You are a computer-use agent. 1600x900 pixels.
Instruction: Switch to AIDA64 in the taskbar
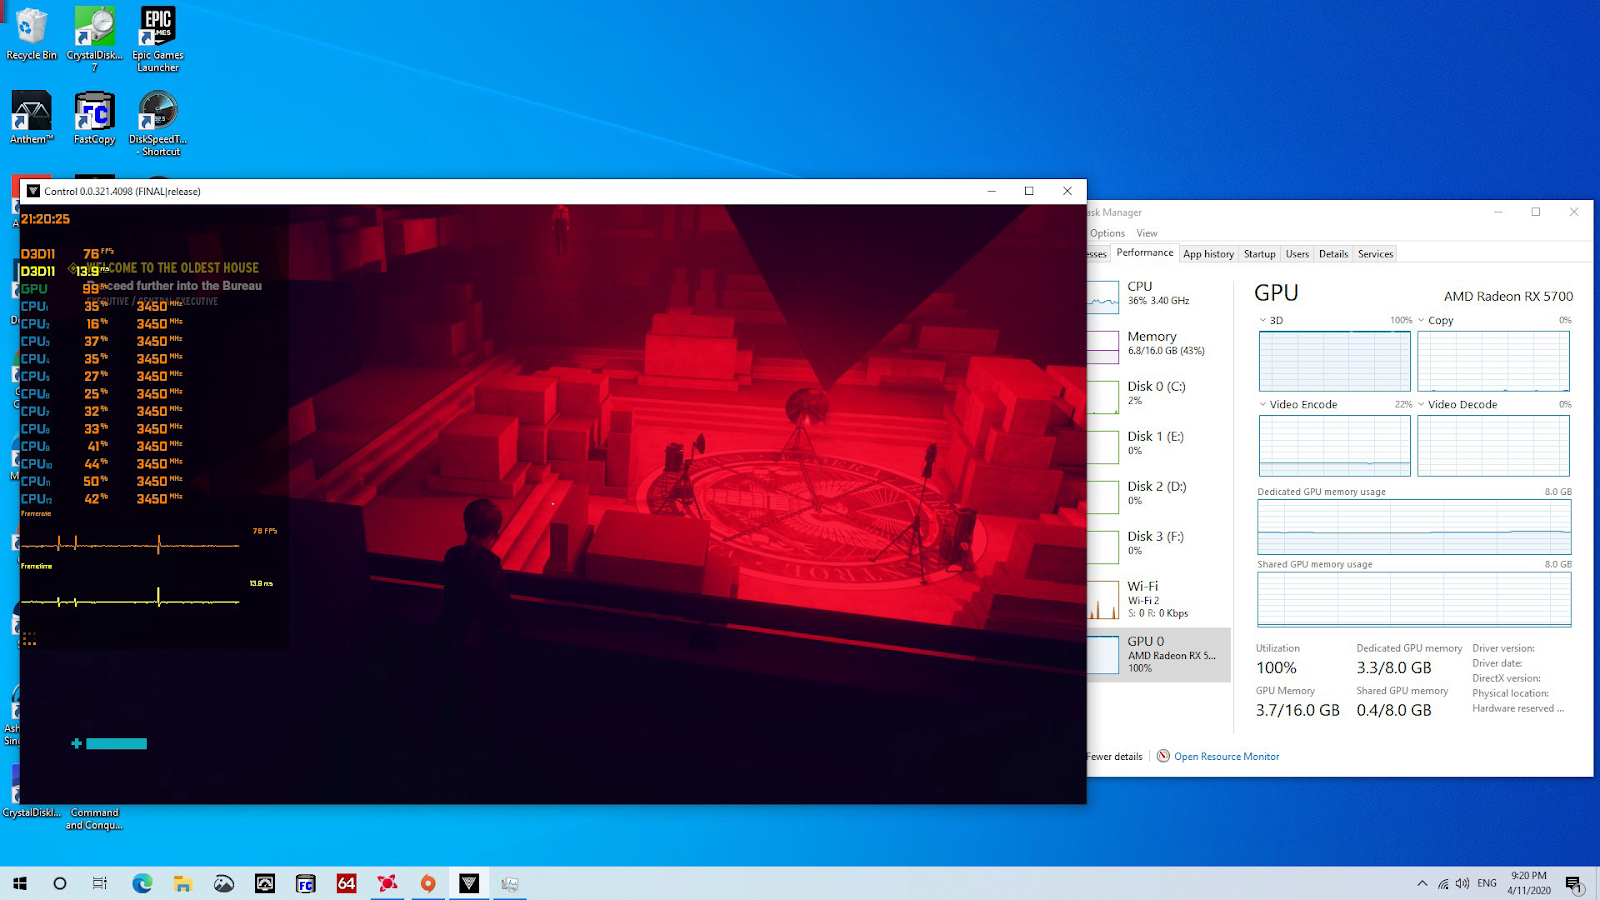[x=347, y=883]
